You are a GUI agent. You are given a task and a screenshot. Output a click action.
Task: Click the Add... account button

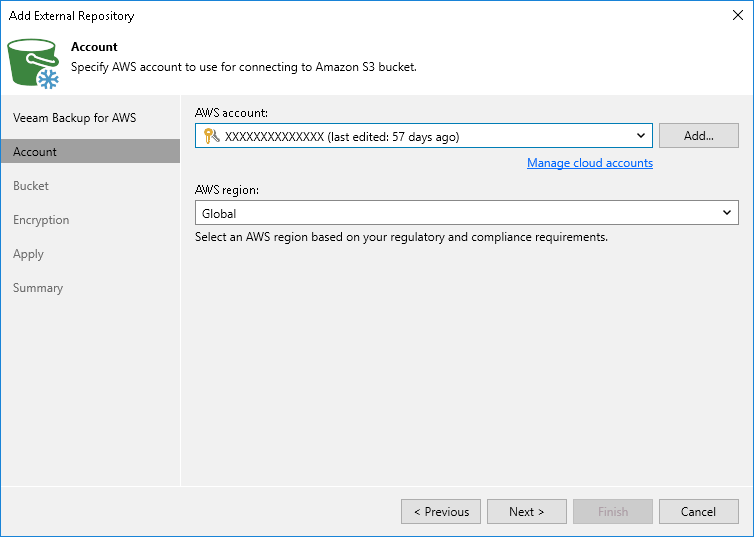699,136
